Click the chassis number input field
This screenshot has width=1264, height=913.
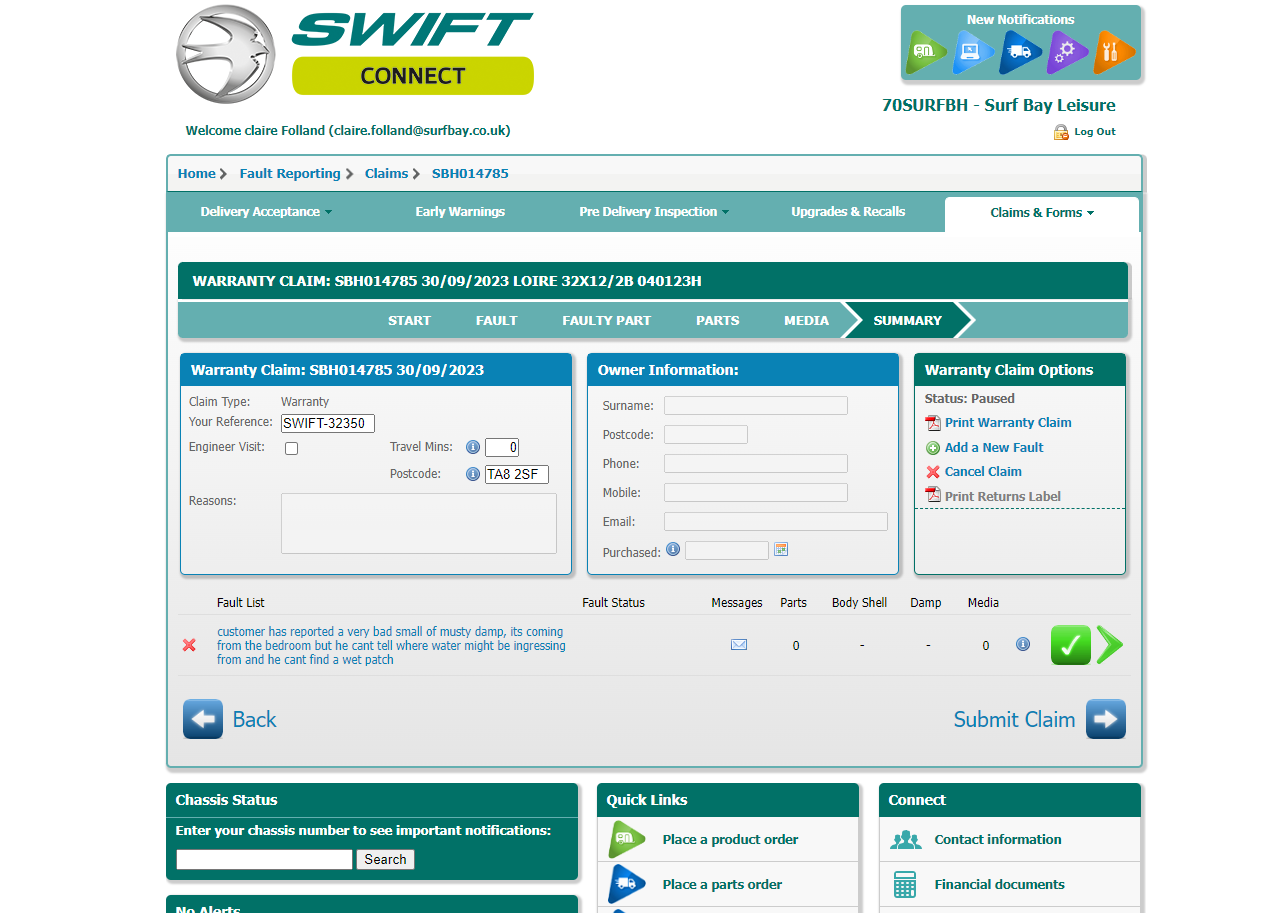(x=265, y=859)
